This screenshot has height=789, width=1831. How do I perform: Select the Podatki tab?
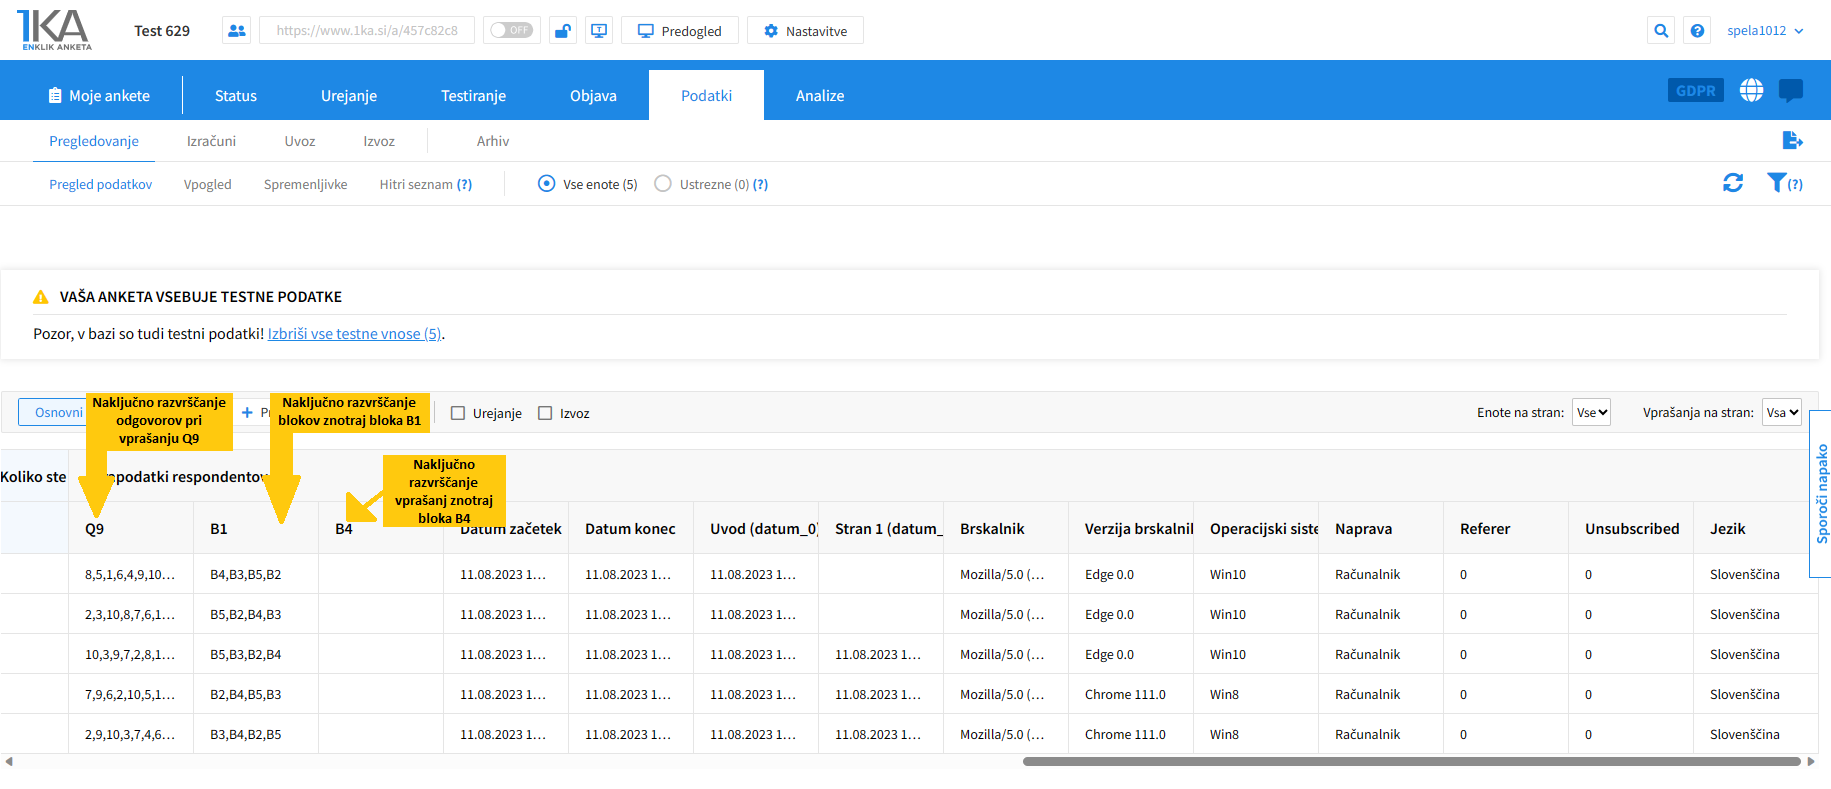pos(706,95)
